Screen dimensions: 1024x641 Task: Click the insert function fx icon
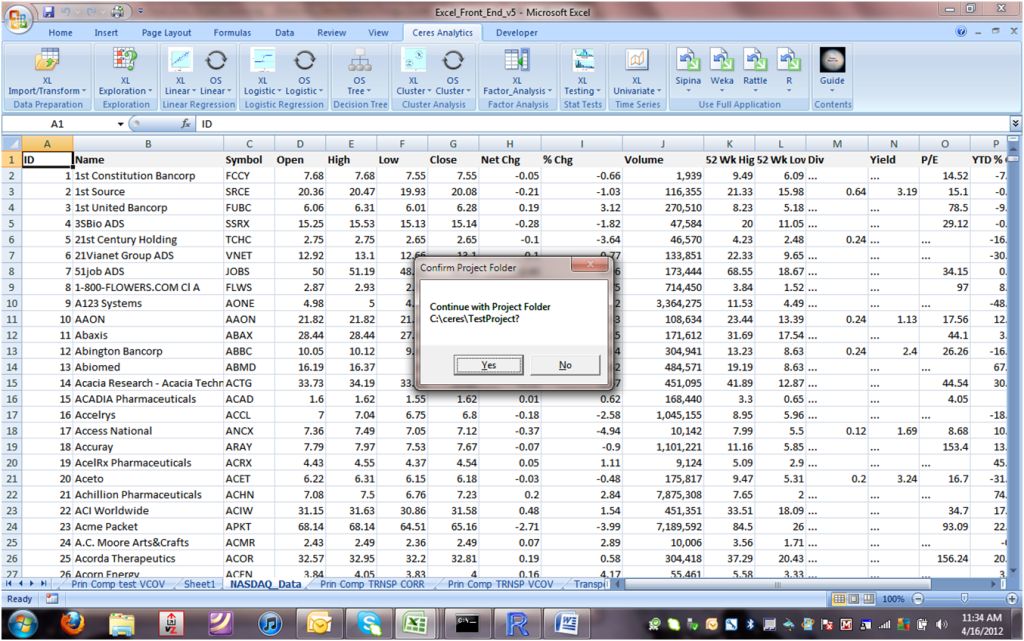point(185,123)
